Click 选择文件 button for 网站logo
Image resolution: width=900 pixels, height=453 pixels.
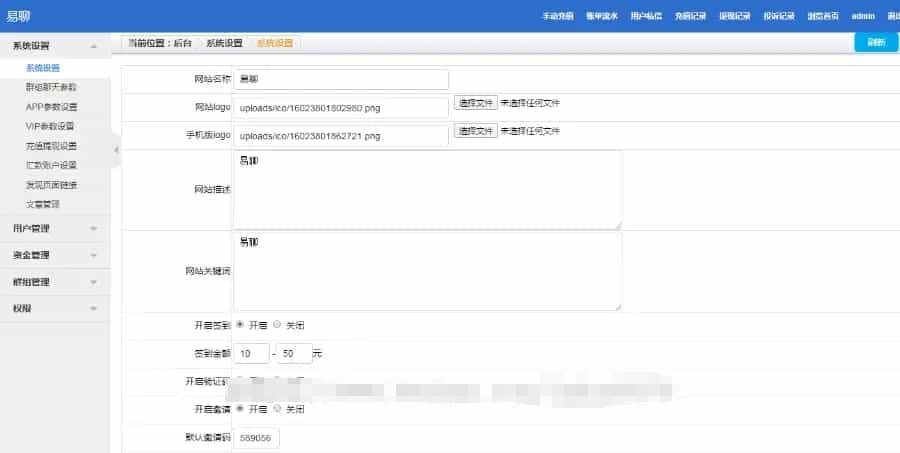coord(476,103)
